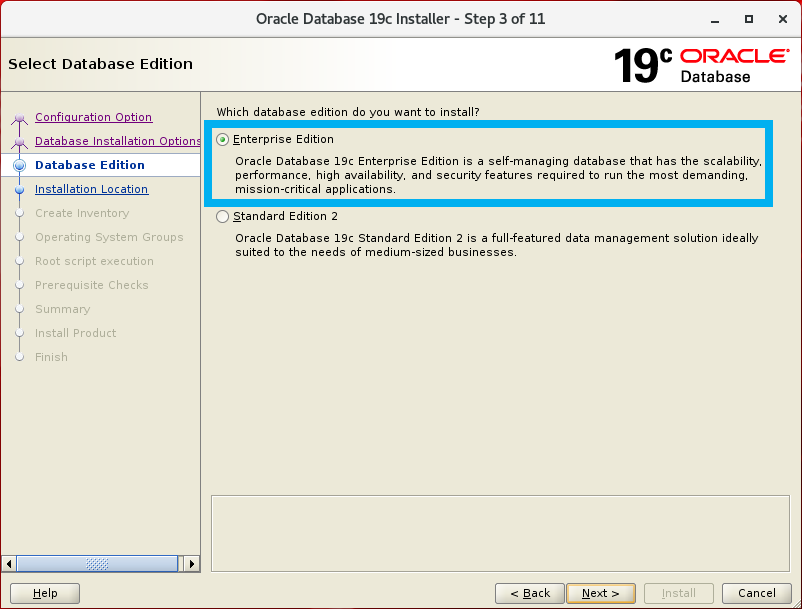The width and height of the screenshot is (802, 609).
Task: Click the Finish step marker dot
Action: (19, 357)
